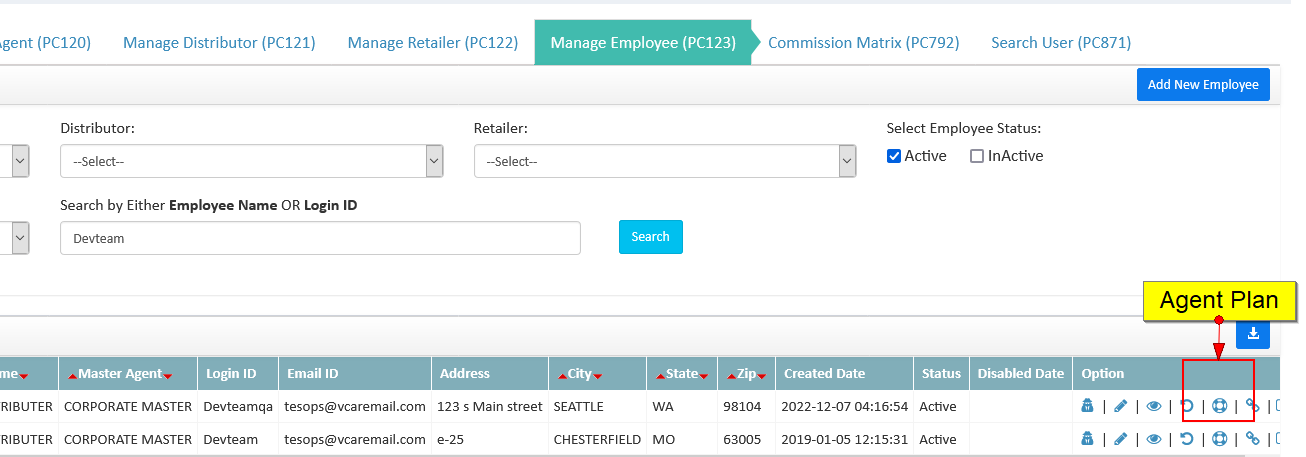The height and width of the screenshot is (457, 1306).
Task: Click the view eye icon for Devteam row
Action: [x=1154, y=438]
